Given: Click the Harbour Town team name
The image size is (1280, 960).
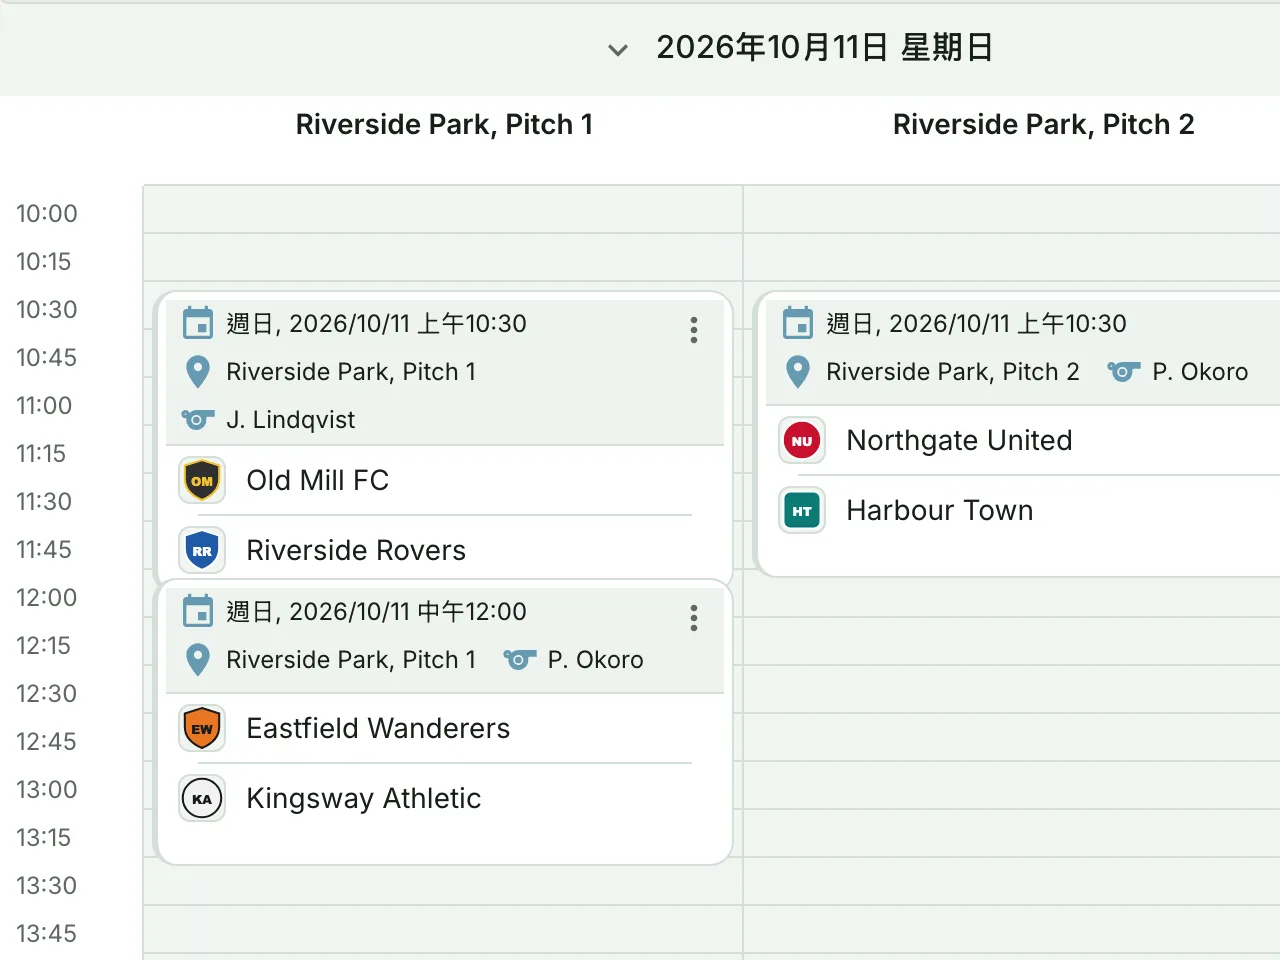Looking at the screenshot, I should pos(940,510).
